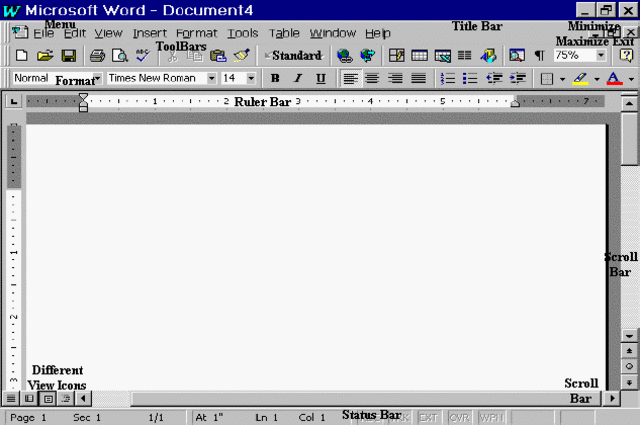Set alignment to Center
Image resolution: width=640 pixels, height=425 pixels.
tap(372, 78)
